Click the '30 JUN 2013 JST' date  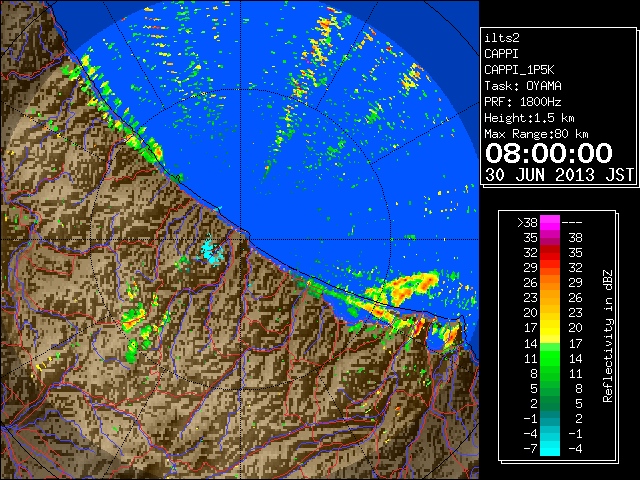tap(559, 175)
